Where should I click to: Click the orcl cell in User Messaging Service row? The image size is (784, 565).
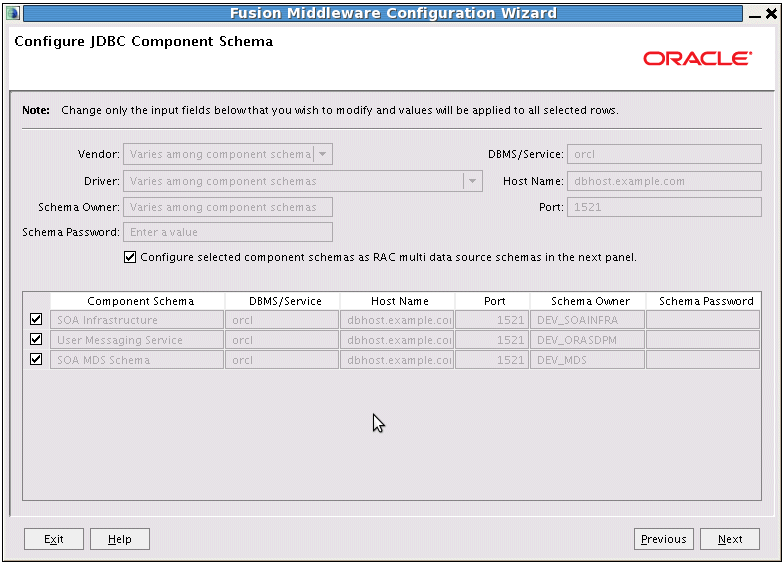point(282,340)
